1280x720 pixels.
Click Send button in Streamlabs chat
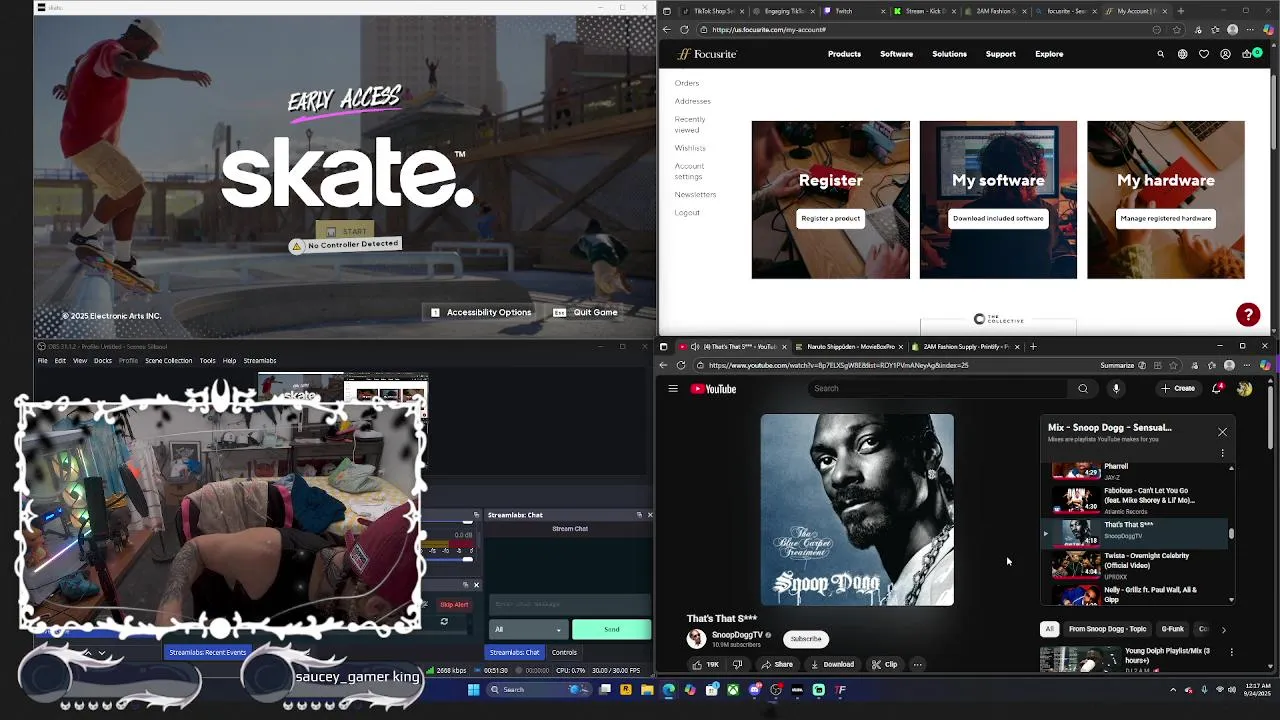coord(611,629)
